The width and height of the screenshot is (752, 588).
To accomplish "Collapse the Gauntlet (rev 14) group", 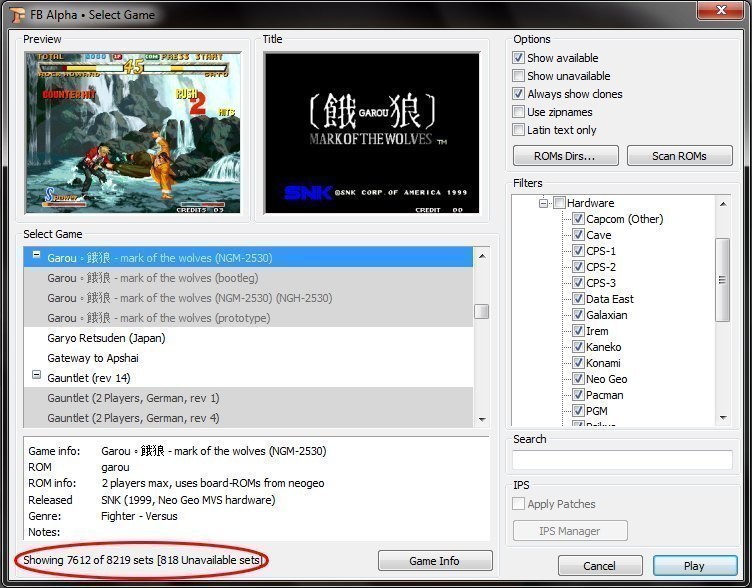I will (x=36, y=375).
